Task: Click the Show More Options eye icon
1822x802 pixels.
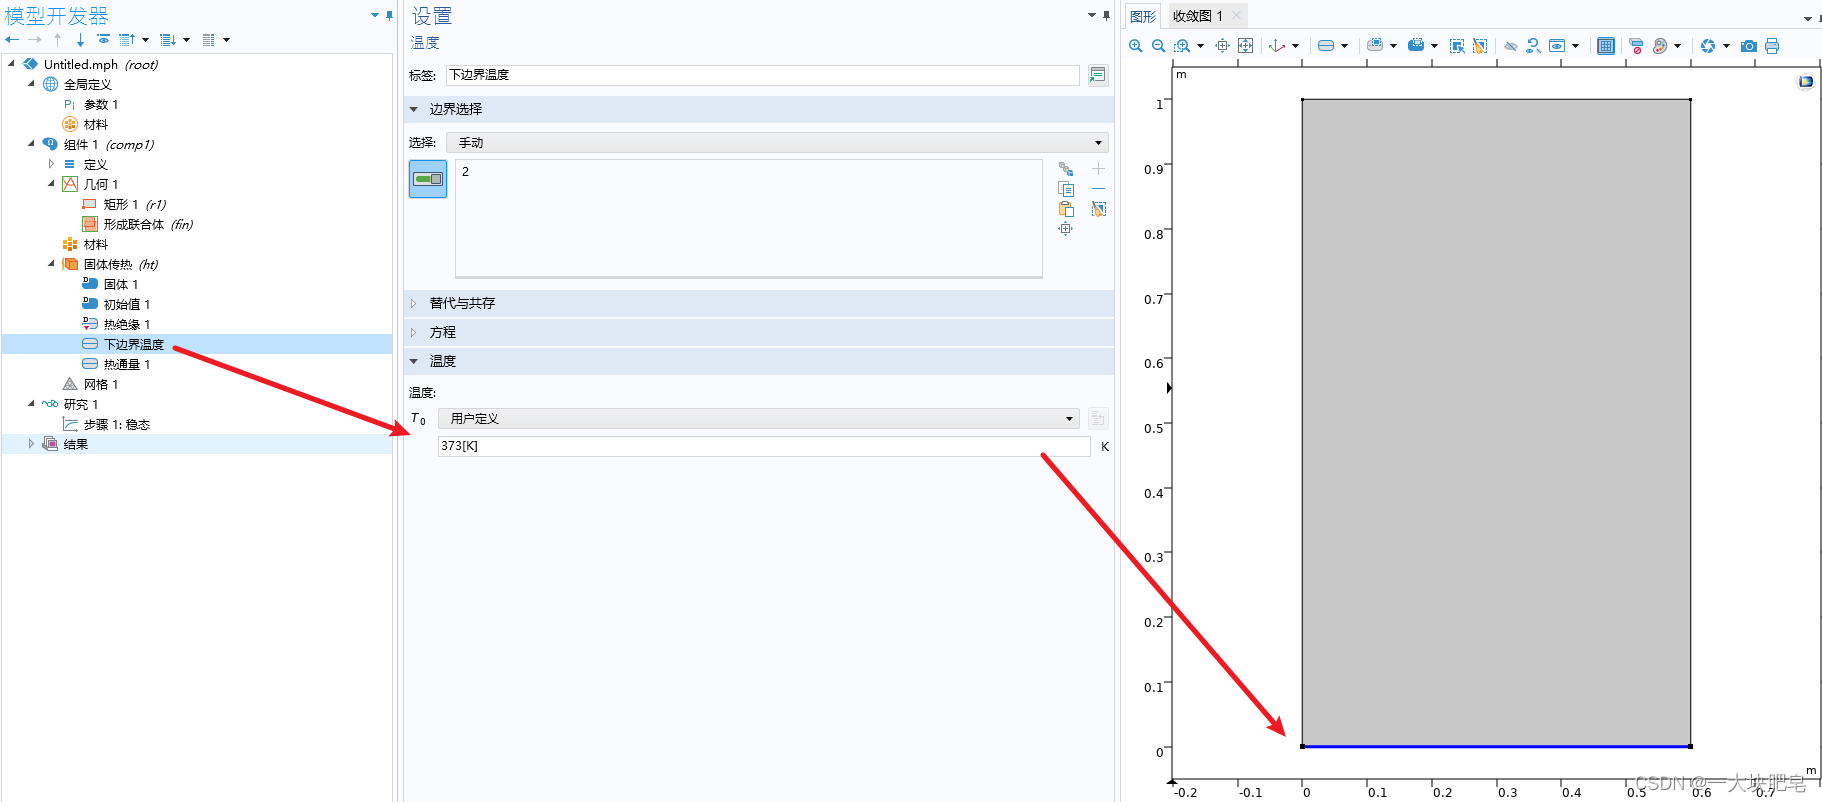Action: click(103, 40)
